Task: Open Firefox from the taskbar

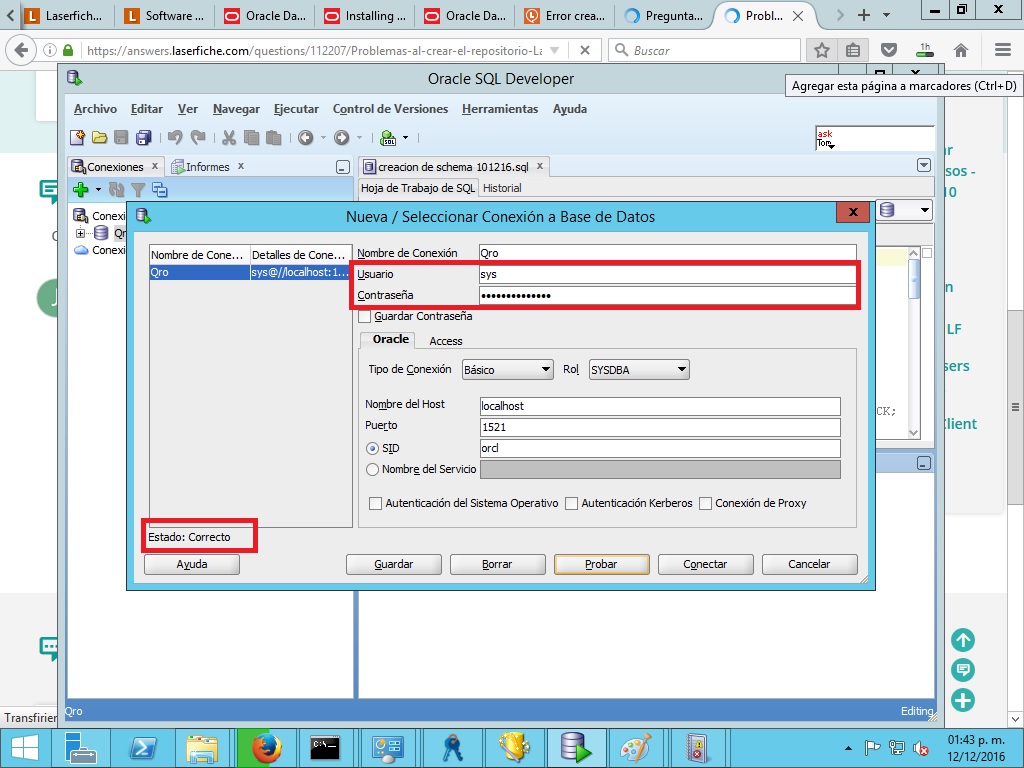Action: pyautogui.click(x=267, y=748)
